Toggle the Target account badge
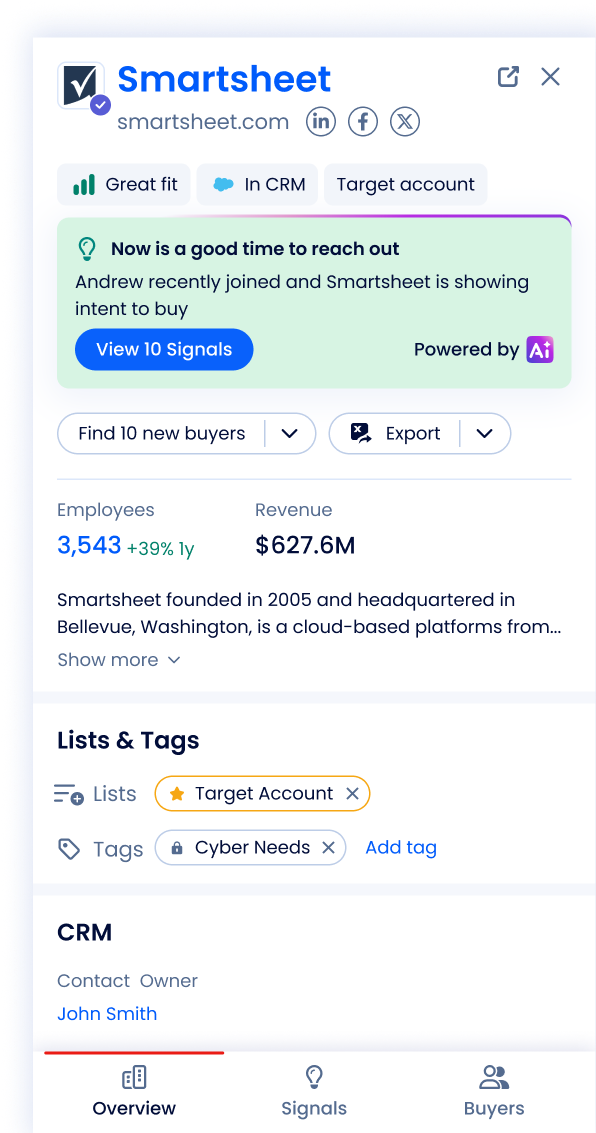This screenshot has width=596, height=1133. (405, 184)
